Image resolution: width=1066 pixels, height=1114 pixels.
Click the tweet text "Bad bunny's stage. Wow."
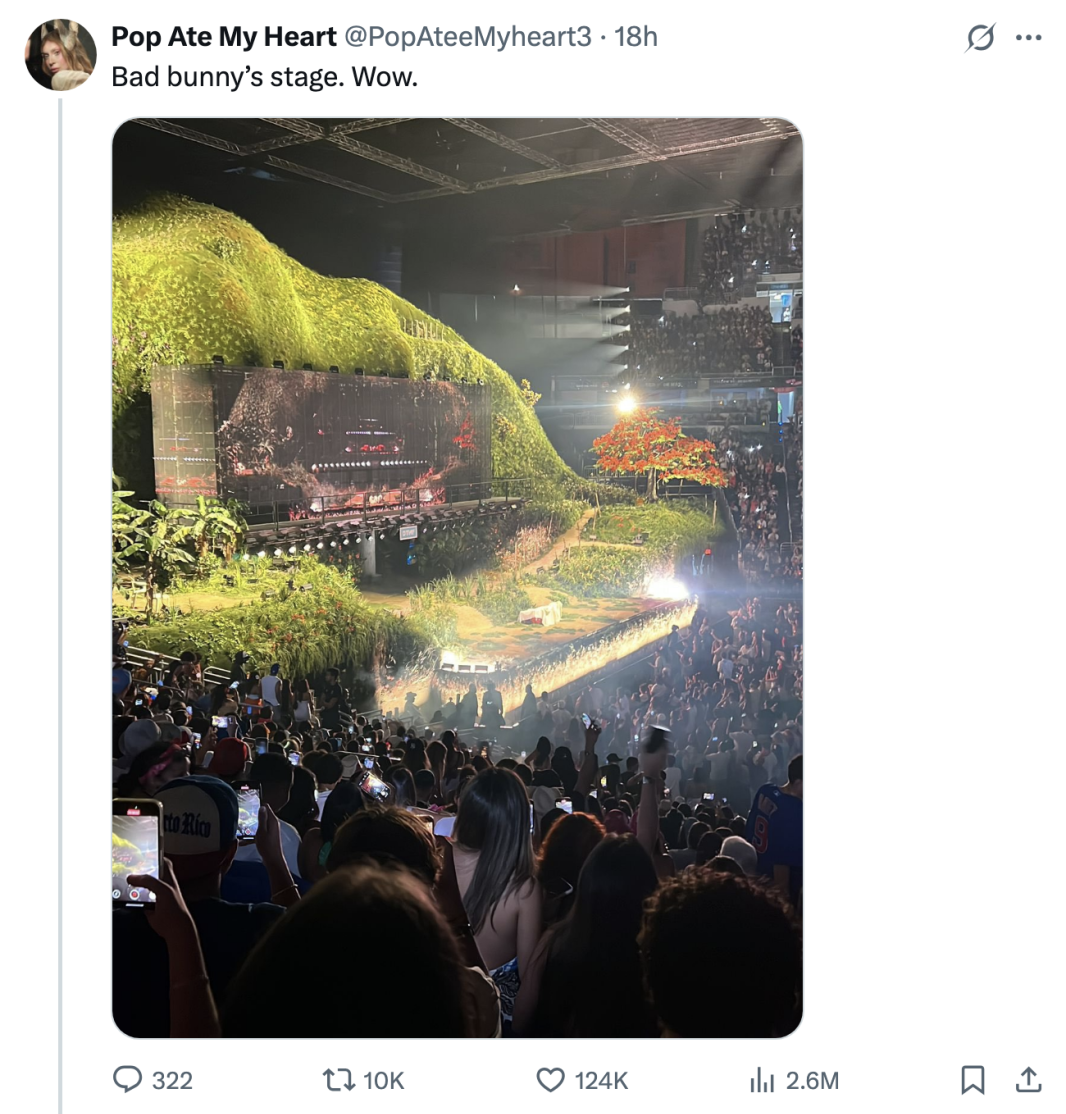264,77
